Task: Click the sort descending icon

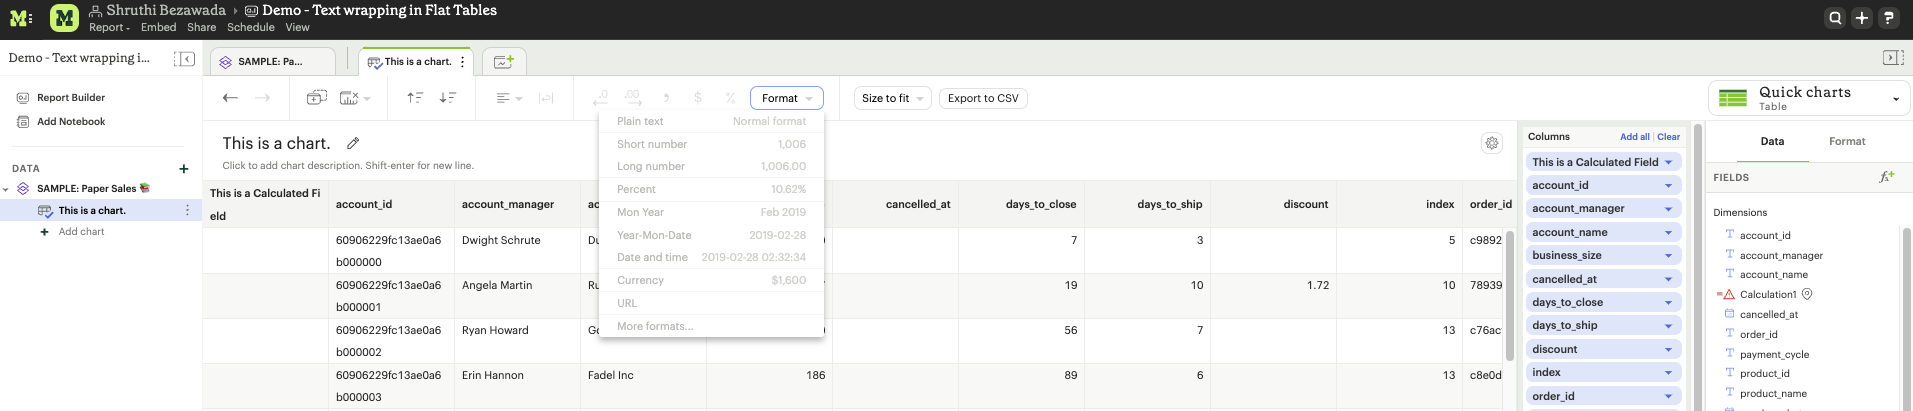Action: tap(448, 98)
